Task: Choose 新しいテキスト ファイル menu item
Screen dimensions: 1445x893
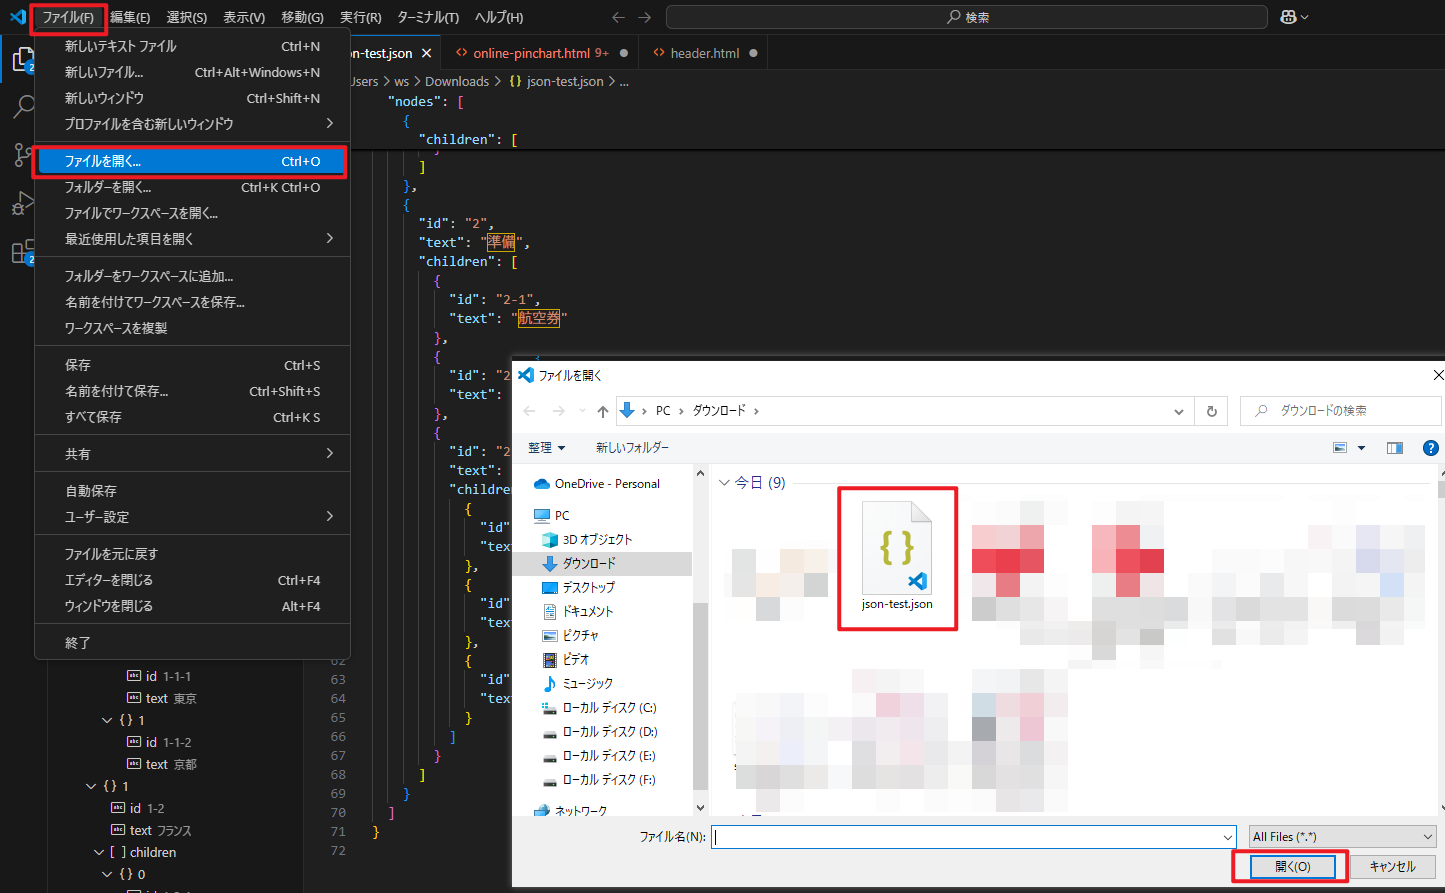Action: (192, 46)
